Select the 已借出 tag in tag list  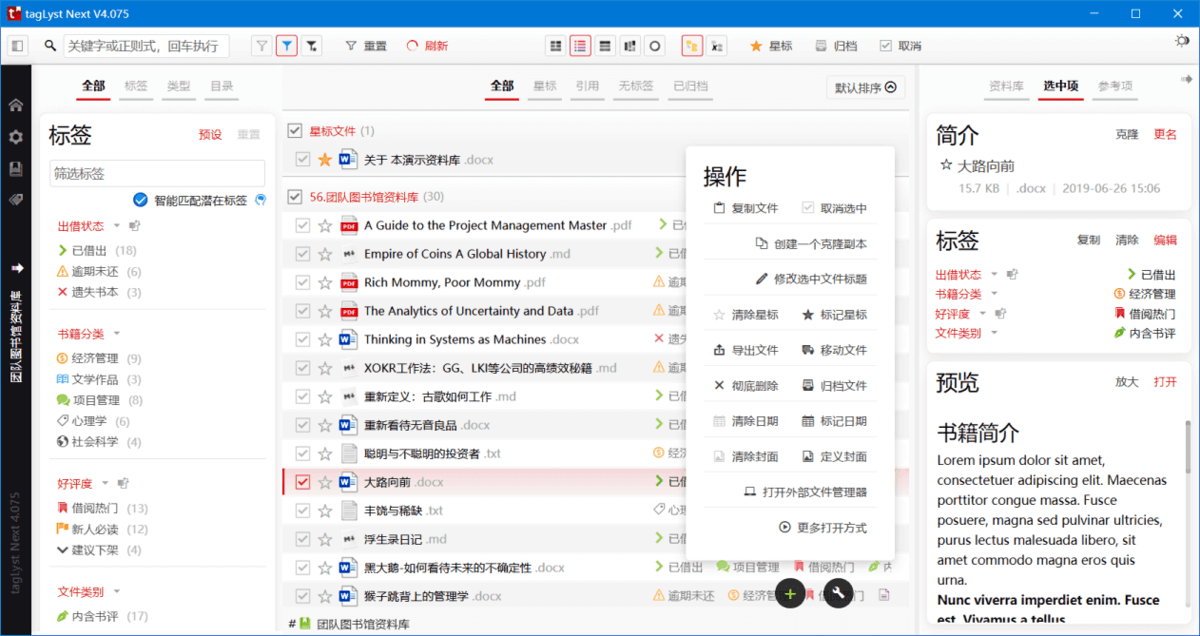coord(97,251)
